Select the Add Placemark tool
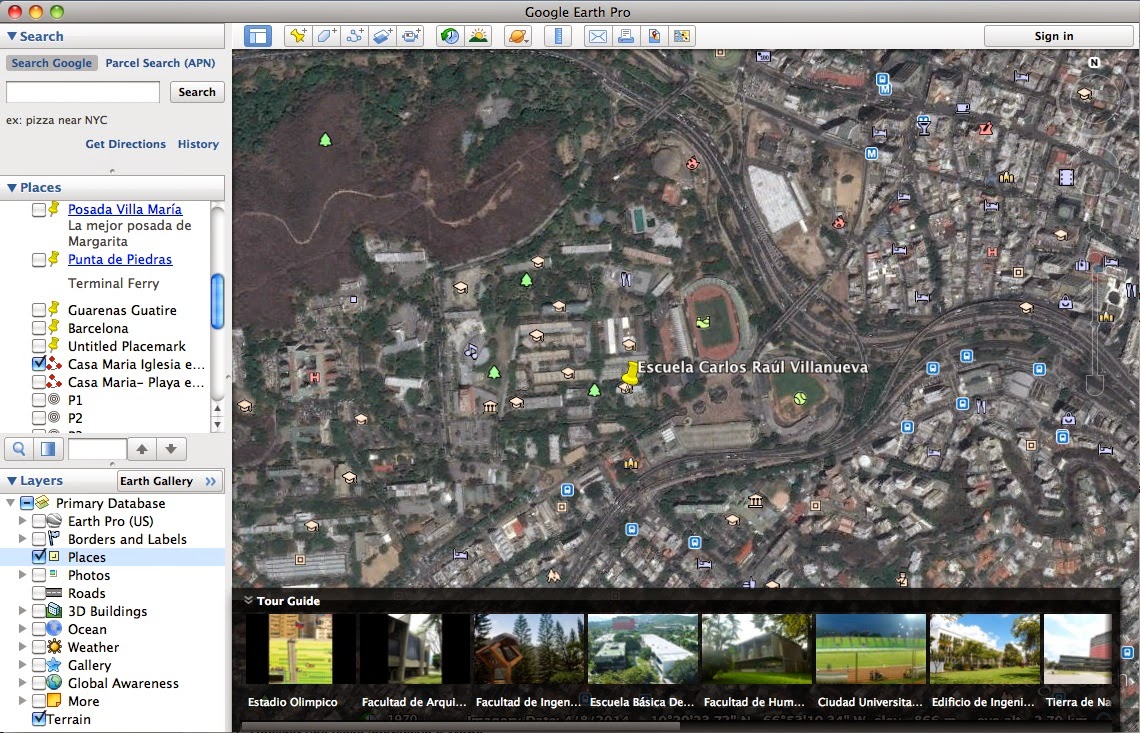1140x733 pixels. tap(297, 35)
